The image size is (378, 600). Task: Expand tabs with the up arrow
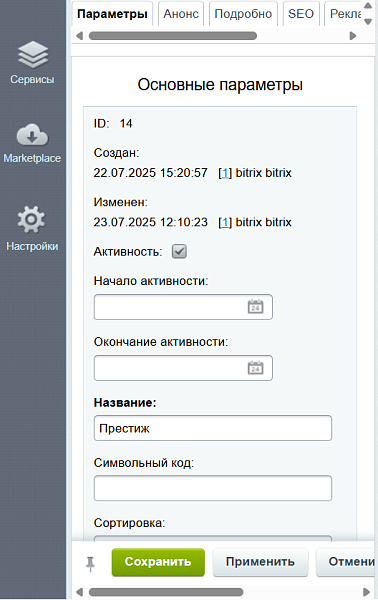click(x=368, y=6)
